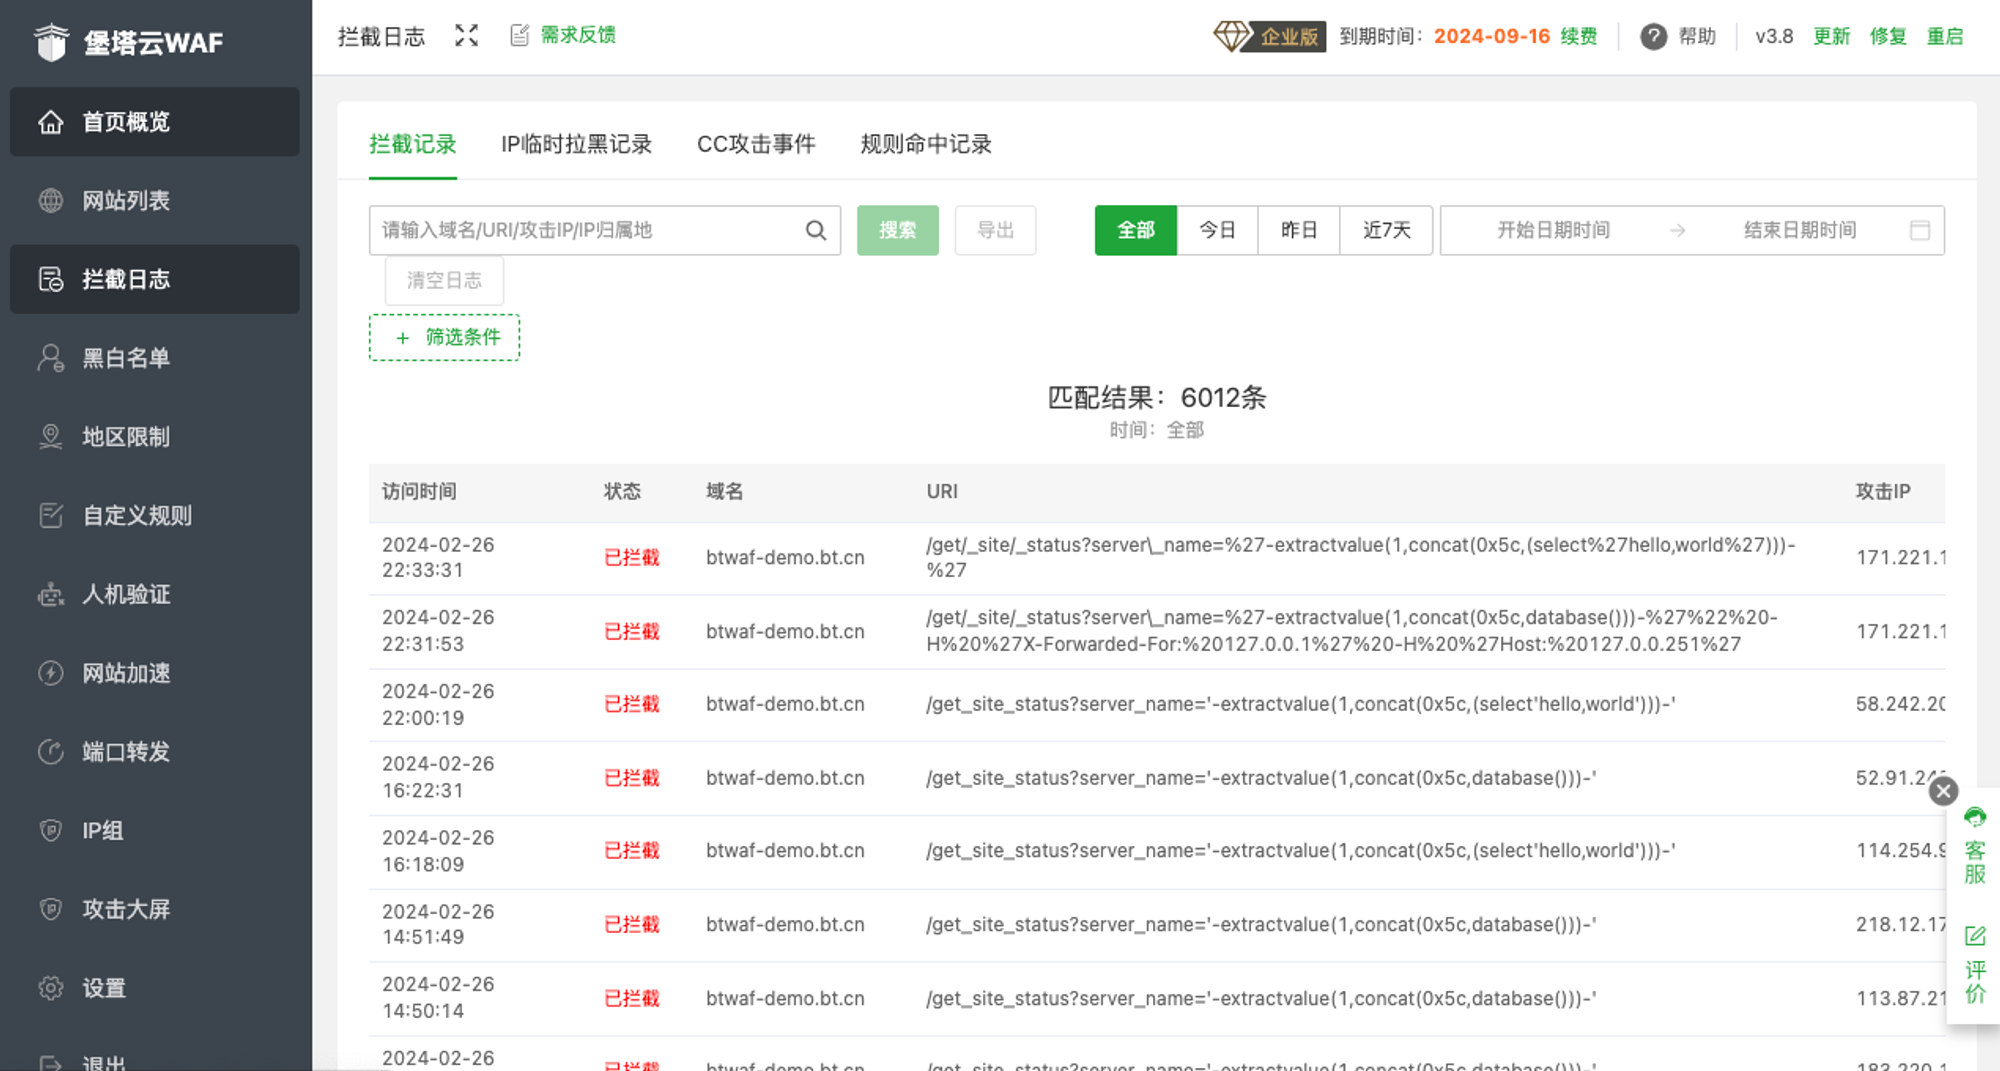The height and width of the screenshot is (1071, 2000).
Task: Select the 人机验证 verification icon
Action: 50,594
